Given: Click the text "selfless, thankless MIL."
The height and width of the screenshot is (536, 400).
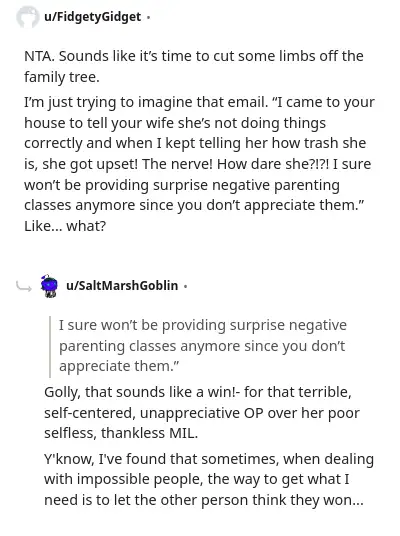Looking at the screenshot, I should coord(121,433).
